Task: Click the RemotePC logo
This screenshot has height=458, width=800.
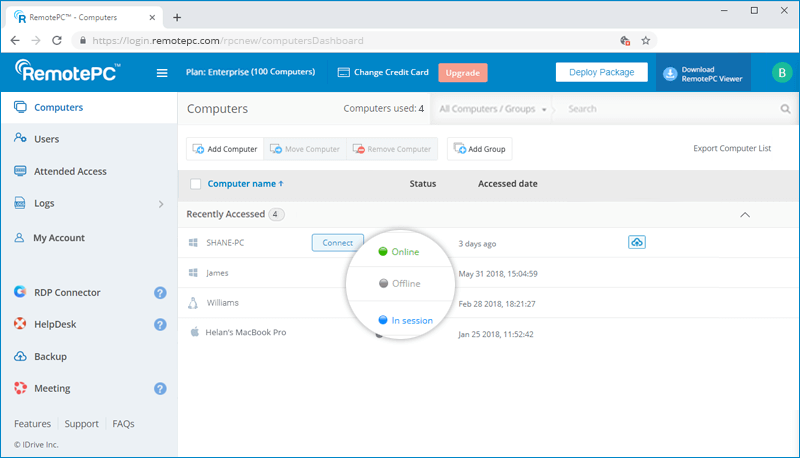Action: pos(68,71)
